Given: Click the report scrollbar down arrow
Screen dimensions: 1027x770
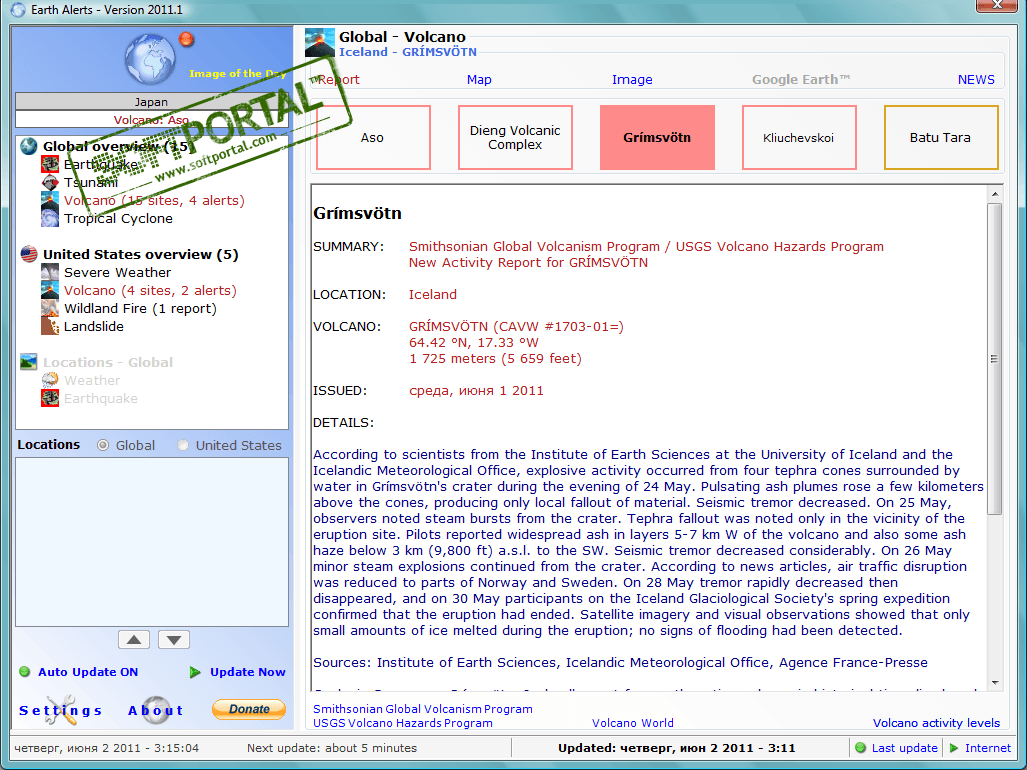Looking at the screenshot, I should pyautogui.click(x=995, y=683).
